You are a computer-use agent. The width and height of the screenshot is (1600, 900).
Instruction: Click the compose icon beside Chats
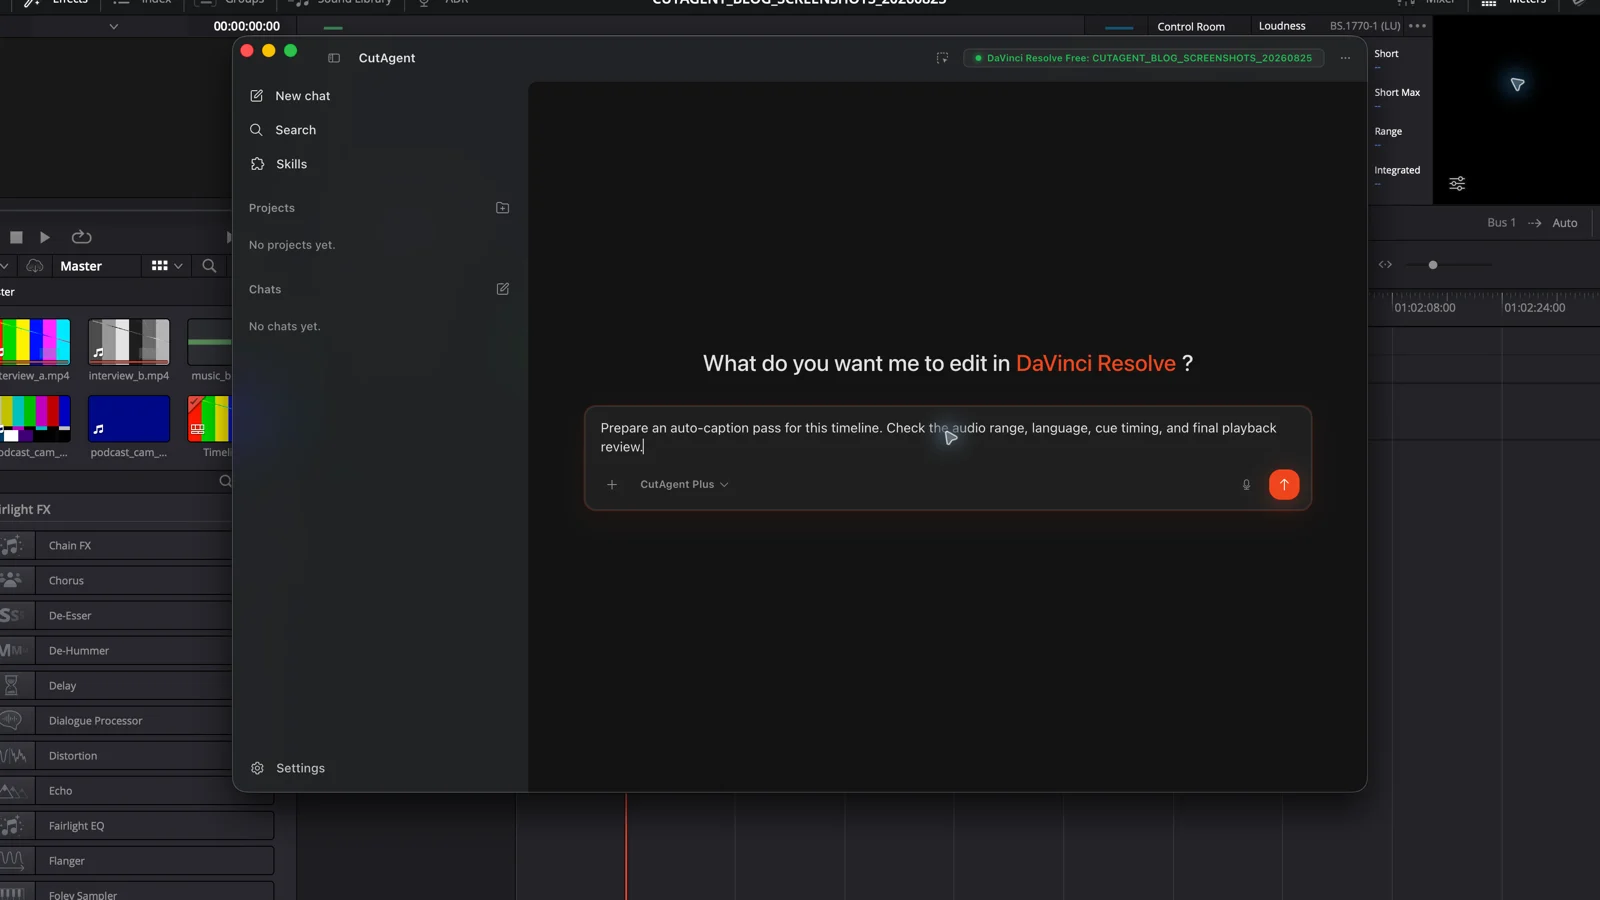pos(503,289)
